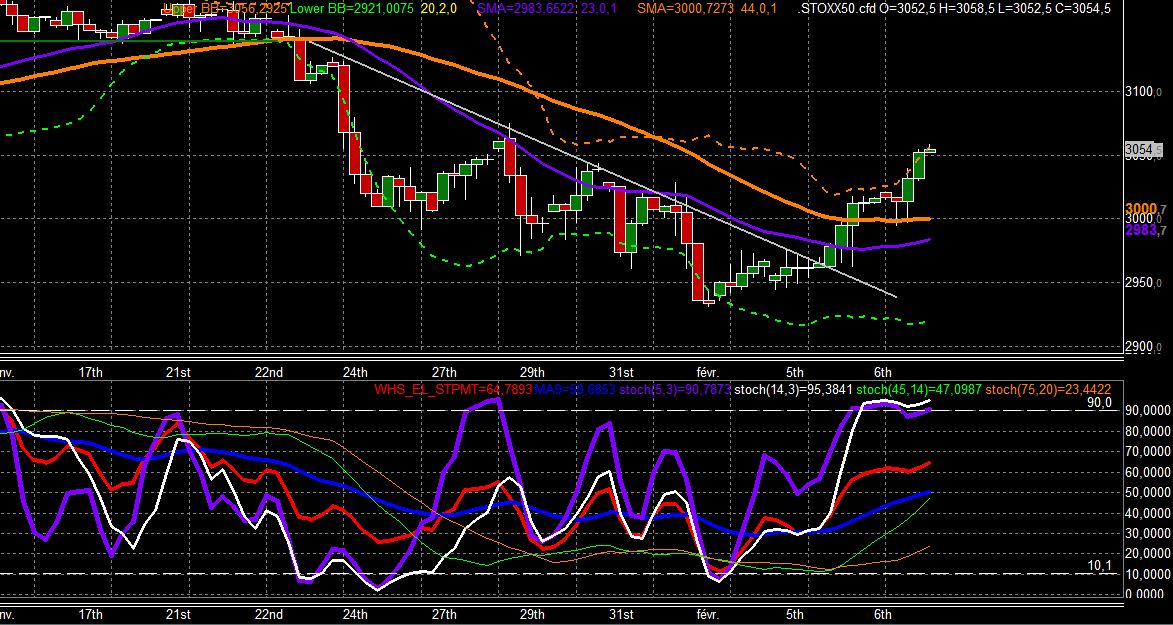This screenshot has height=625, width=1173.
Task: Click the 24th date label on bottom axis
Action: [x=355, y=615]
